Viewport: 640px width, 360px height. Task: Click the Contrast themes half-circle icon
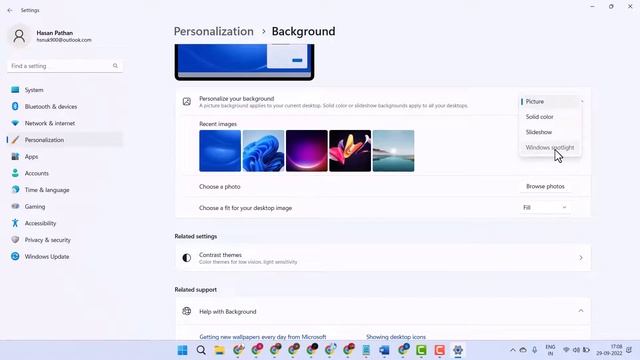click(x=187, y=258)
